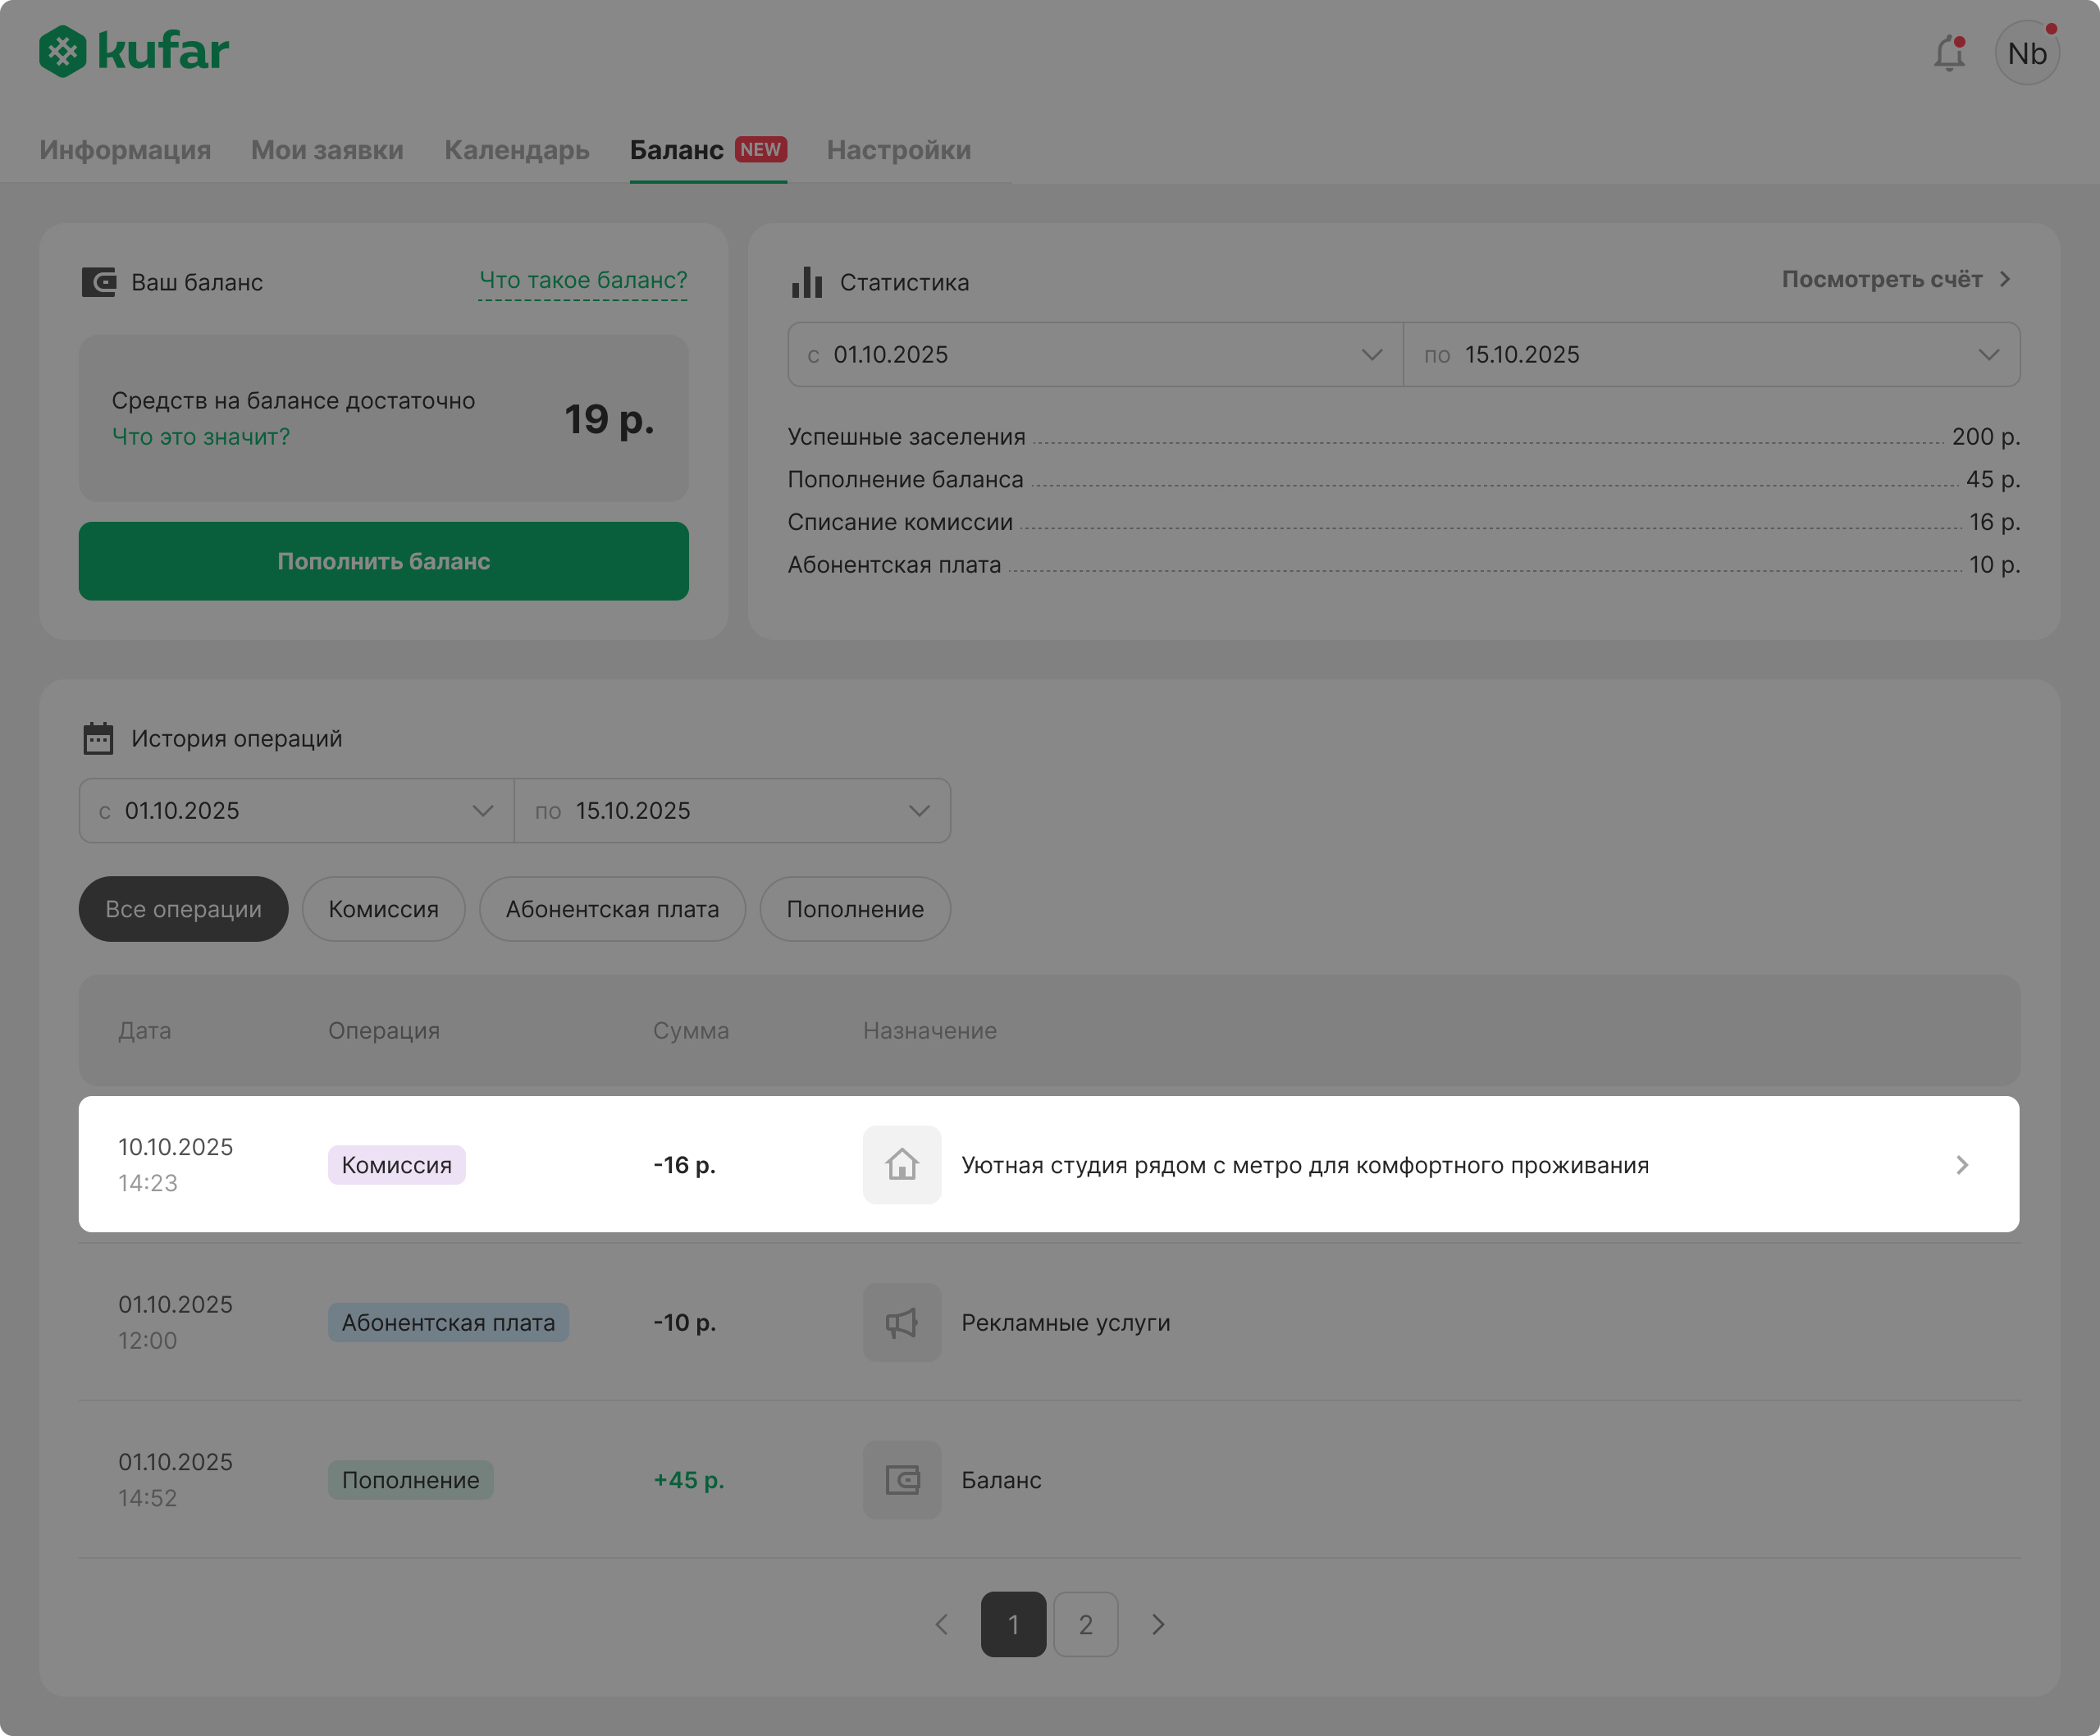
Task: Open the 'Что такое баланс?' link
Action: pyautogui.click(x=583, y=280)
